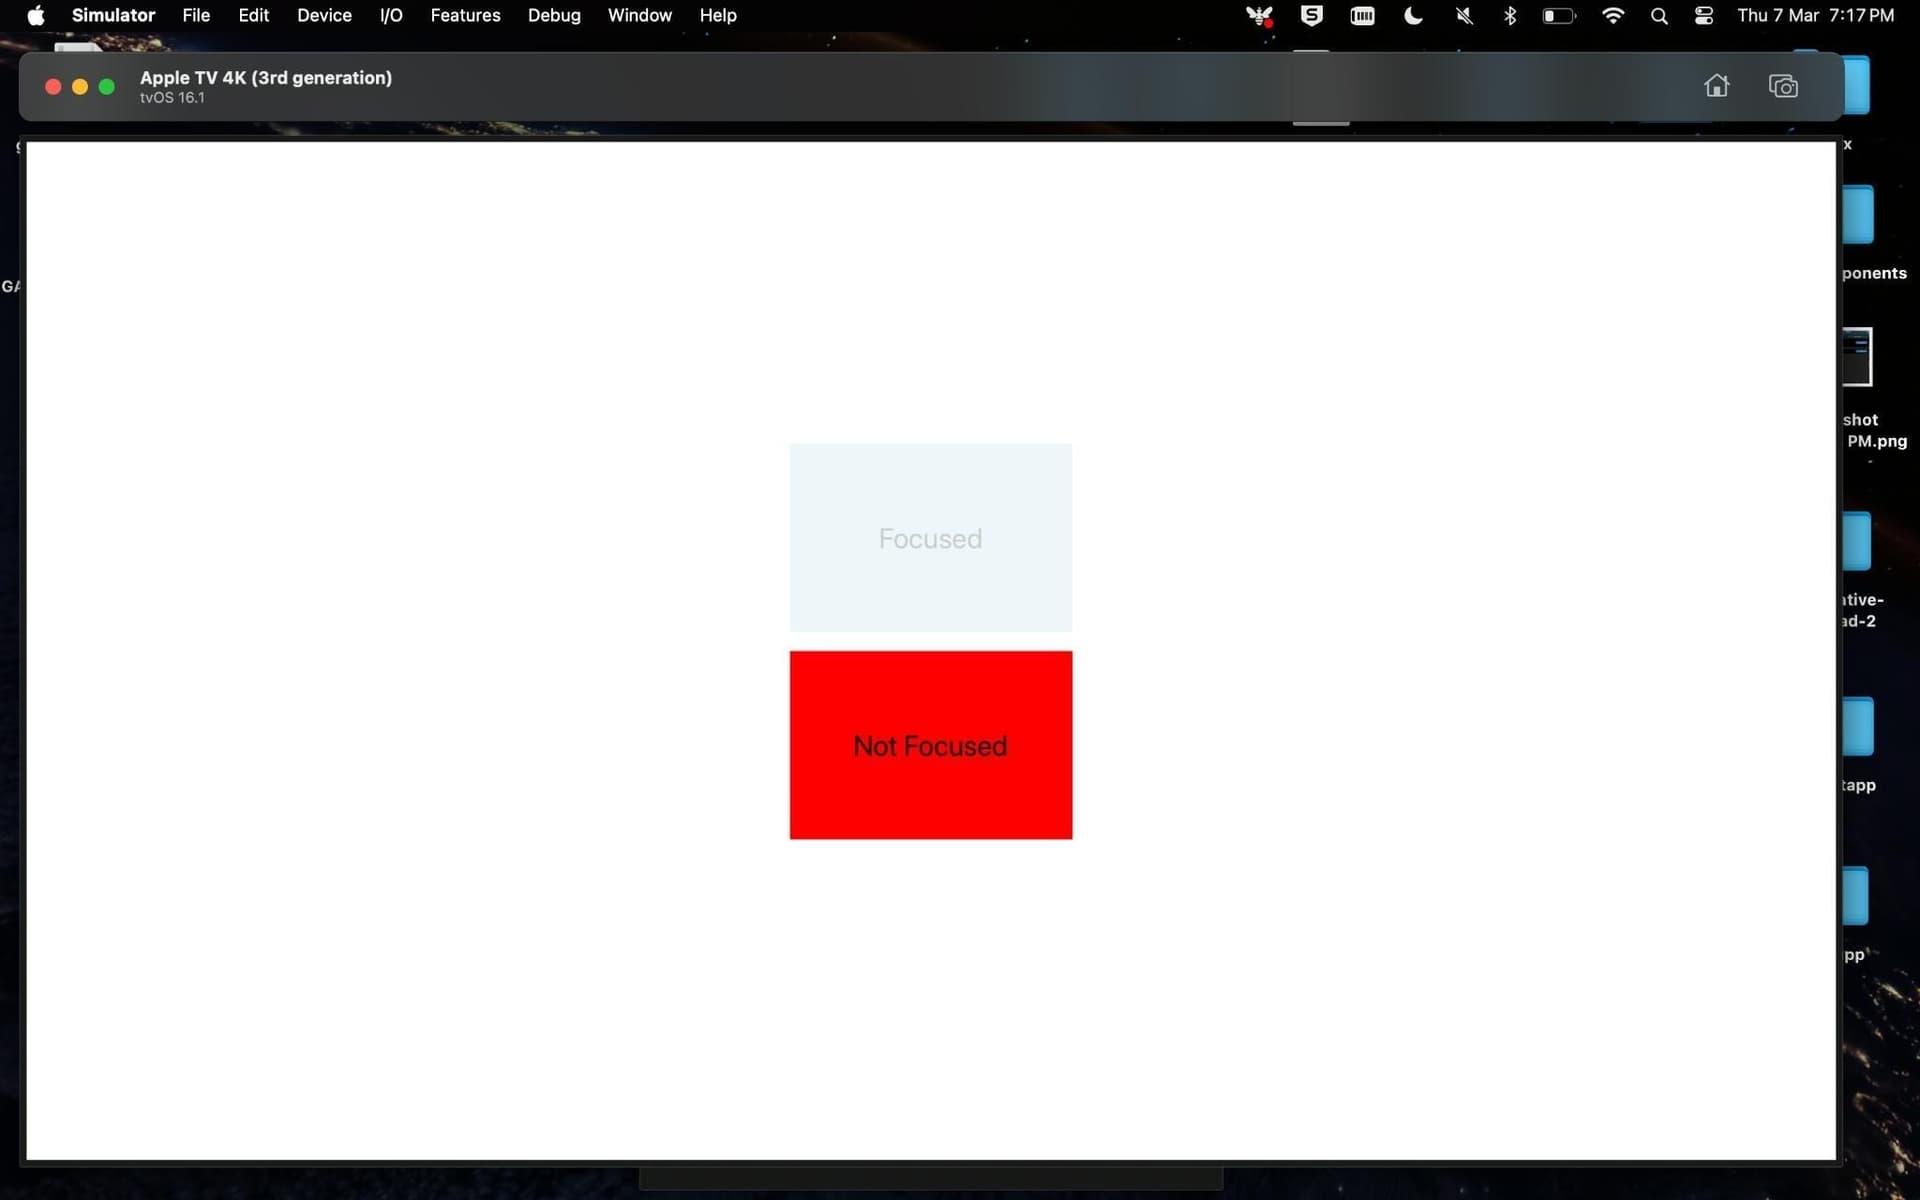
Task: Select the red Not Focused button
Action: click(930, 745)
